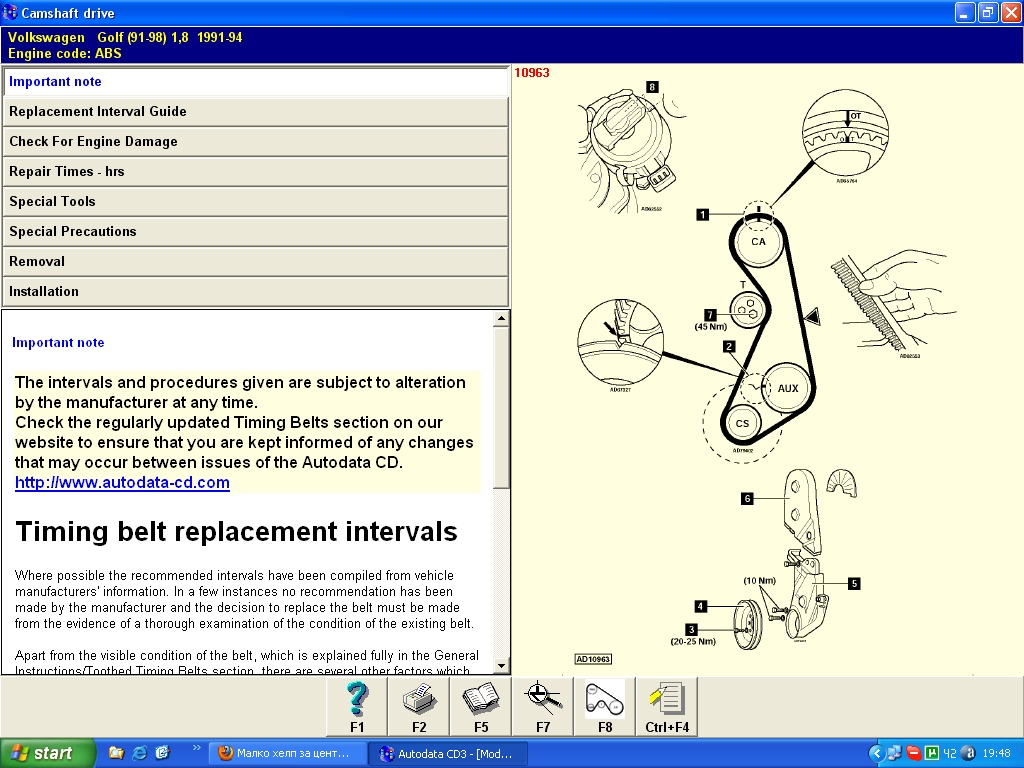
Task: Open the Removal section
Action: click(255, 262)
